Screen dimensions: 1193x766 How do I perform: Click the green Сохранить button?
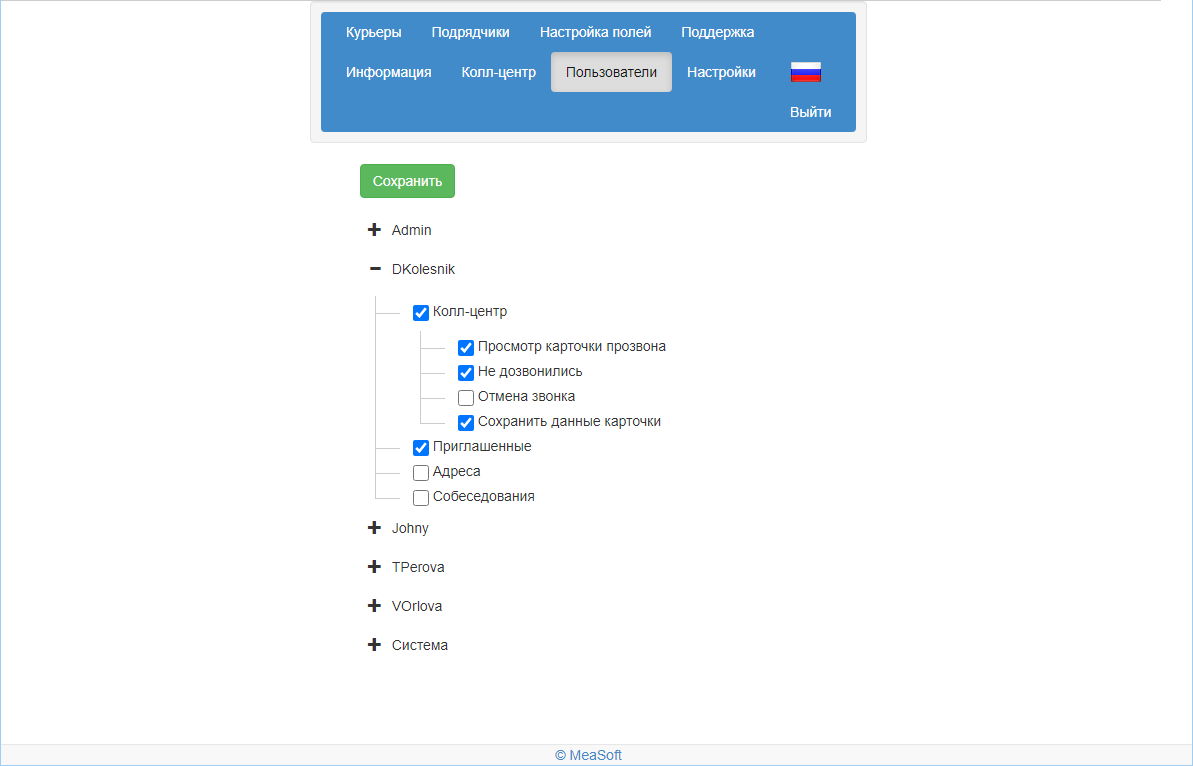407,181
